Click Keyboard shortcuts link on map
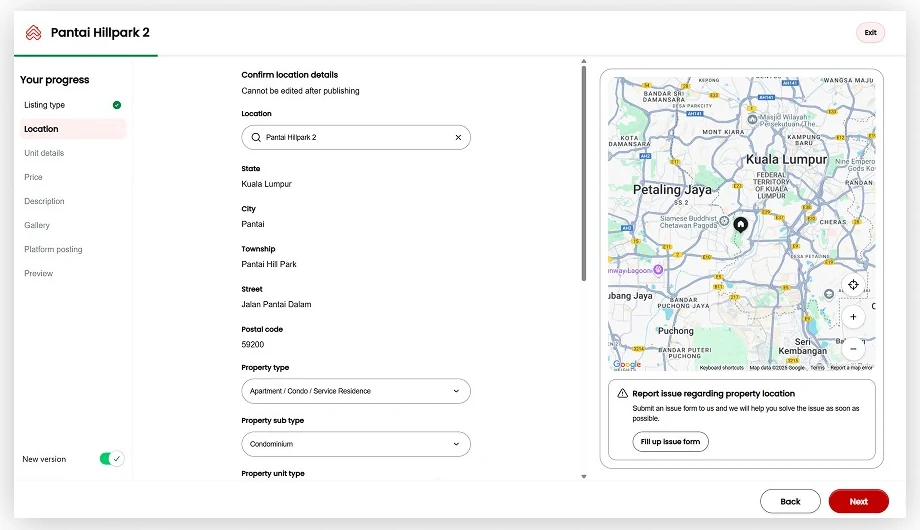Screen dimensions: 920x530 click(x=721, y=367)
